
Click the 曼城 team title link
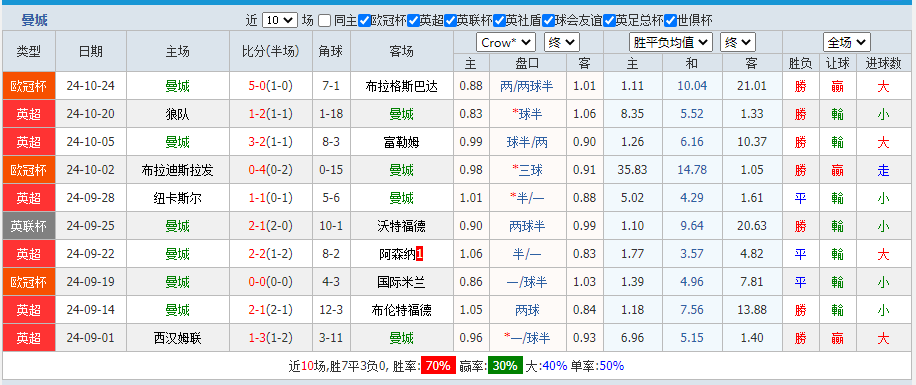(34, 20)
